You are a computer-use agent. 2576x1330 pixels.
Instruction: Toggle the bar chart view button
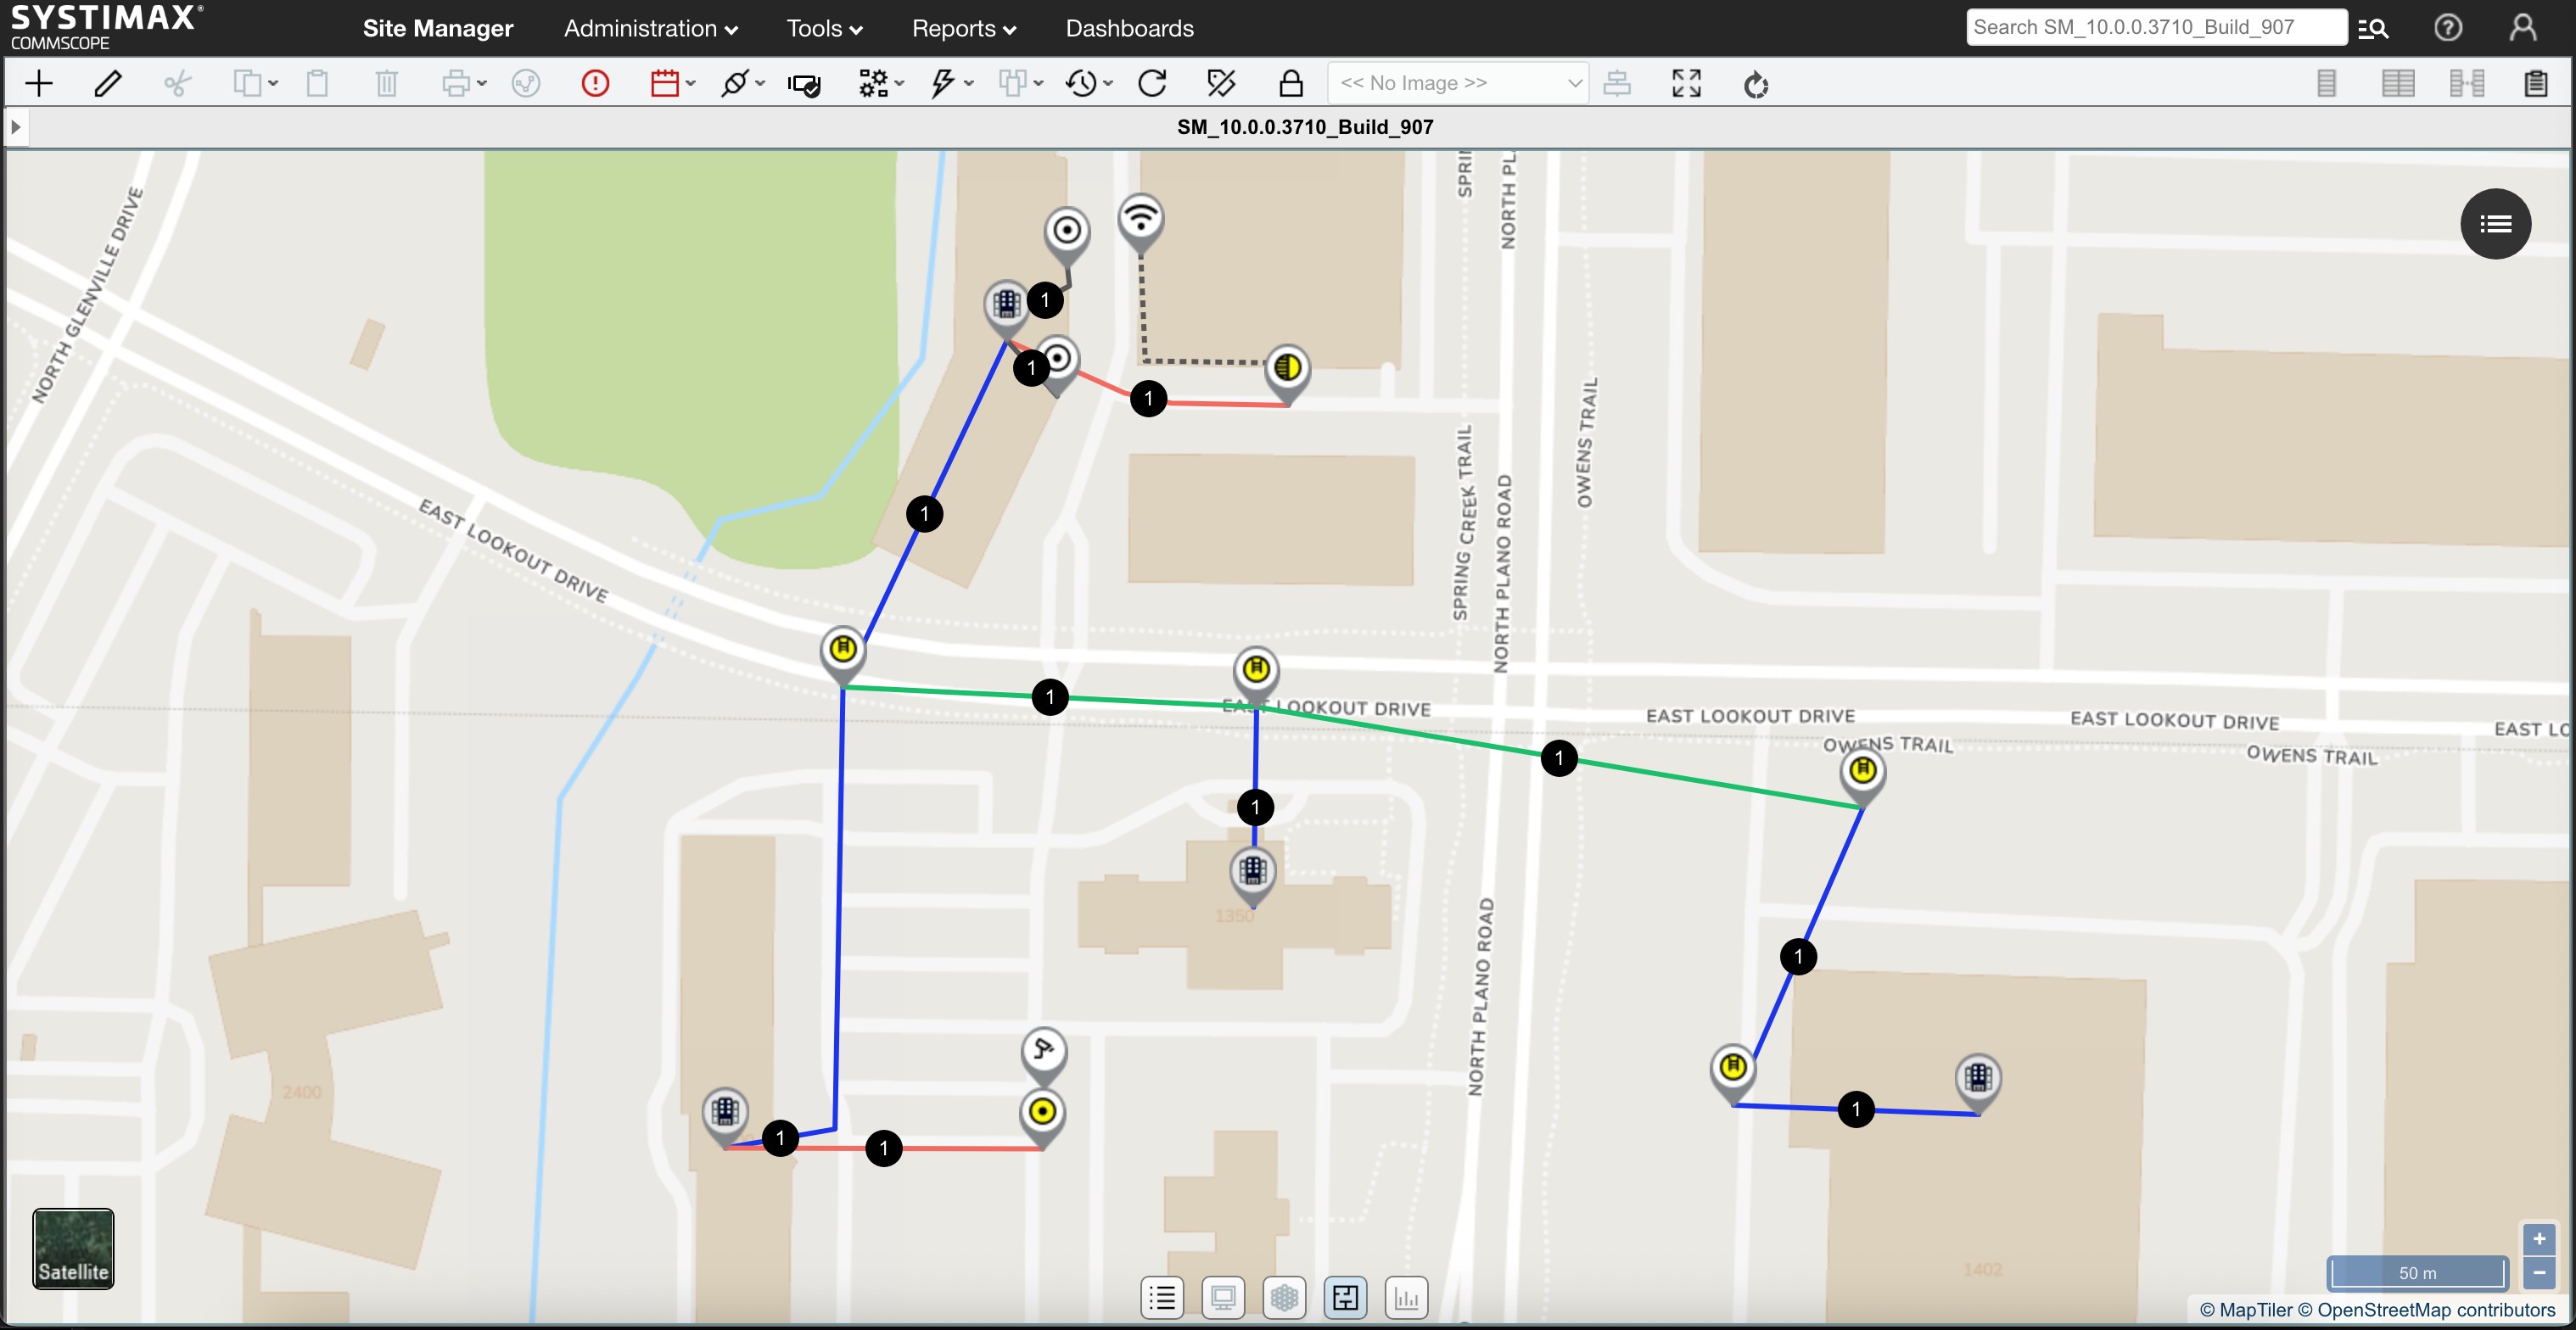(1406, 1298)
